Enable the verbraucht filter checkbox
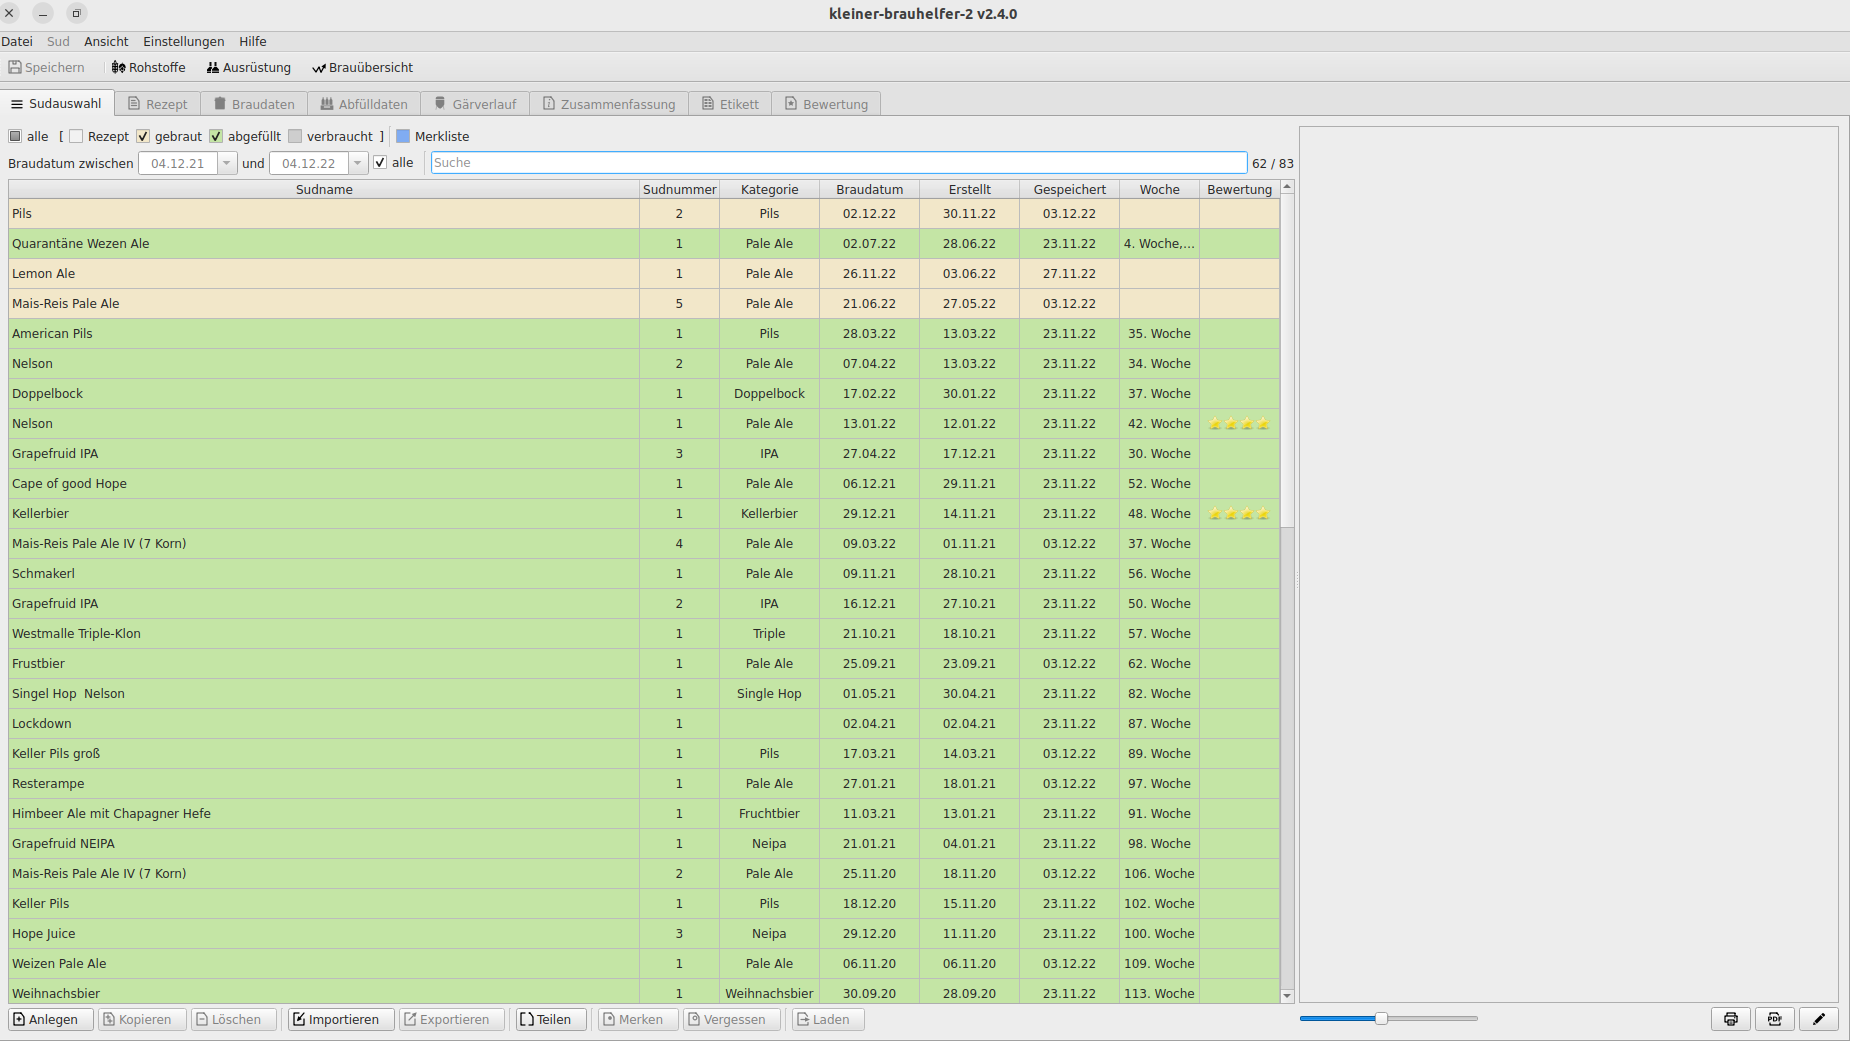Image resolution: width=1850 pixels, height=1041 pixels. [x=295, y=136]
